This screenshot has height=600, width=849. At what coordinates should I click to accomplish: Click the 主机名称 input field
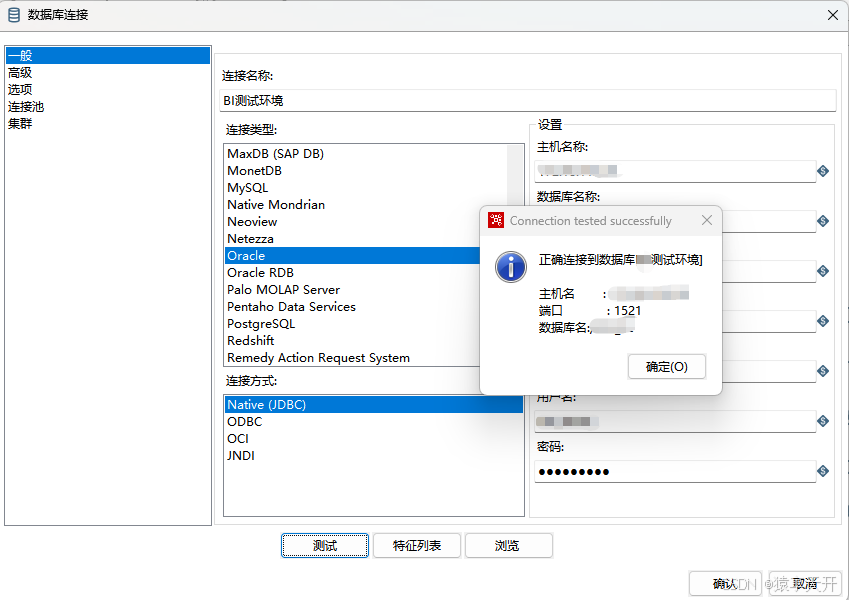(x=675, y=171)
